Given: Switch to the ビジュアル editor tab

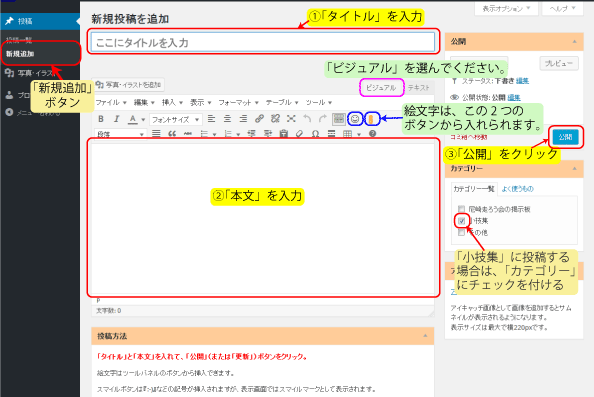Looking at the screenshot, I should click(381, 88).
